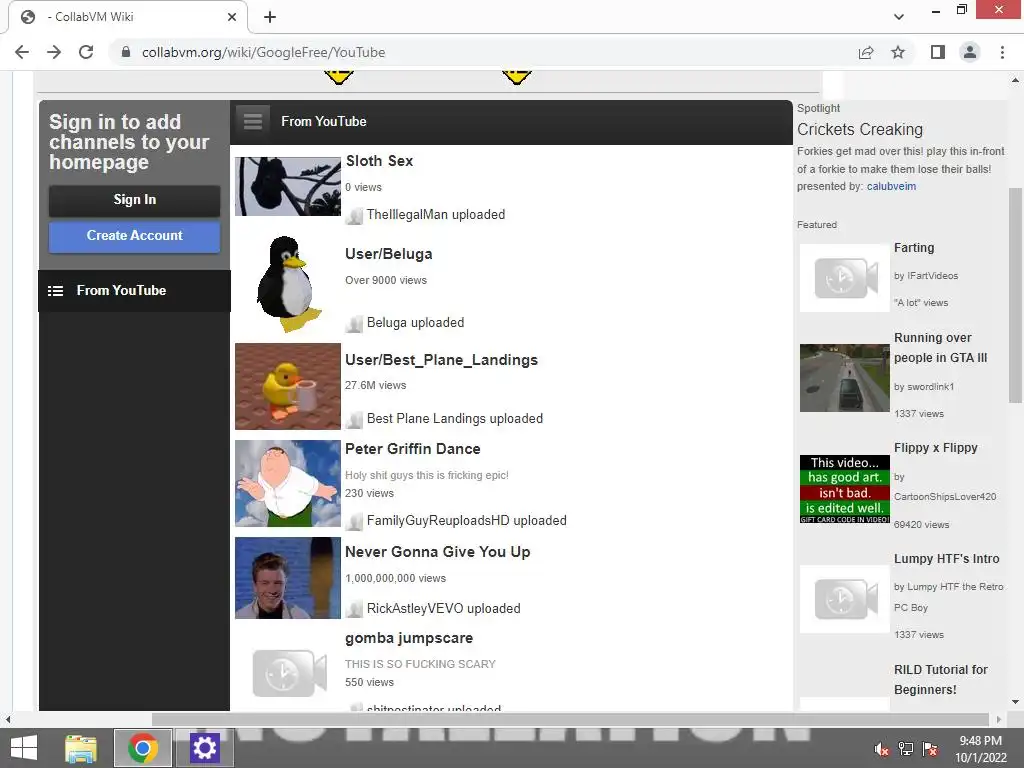Click the penguin thumbnail for User/Beluga
1024x768 pixels.
coord(288,284)
